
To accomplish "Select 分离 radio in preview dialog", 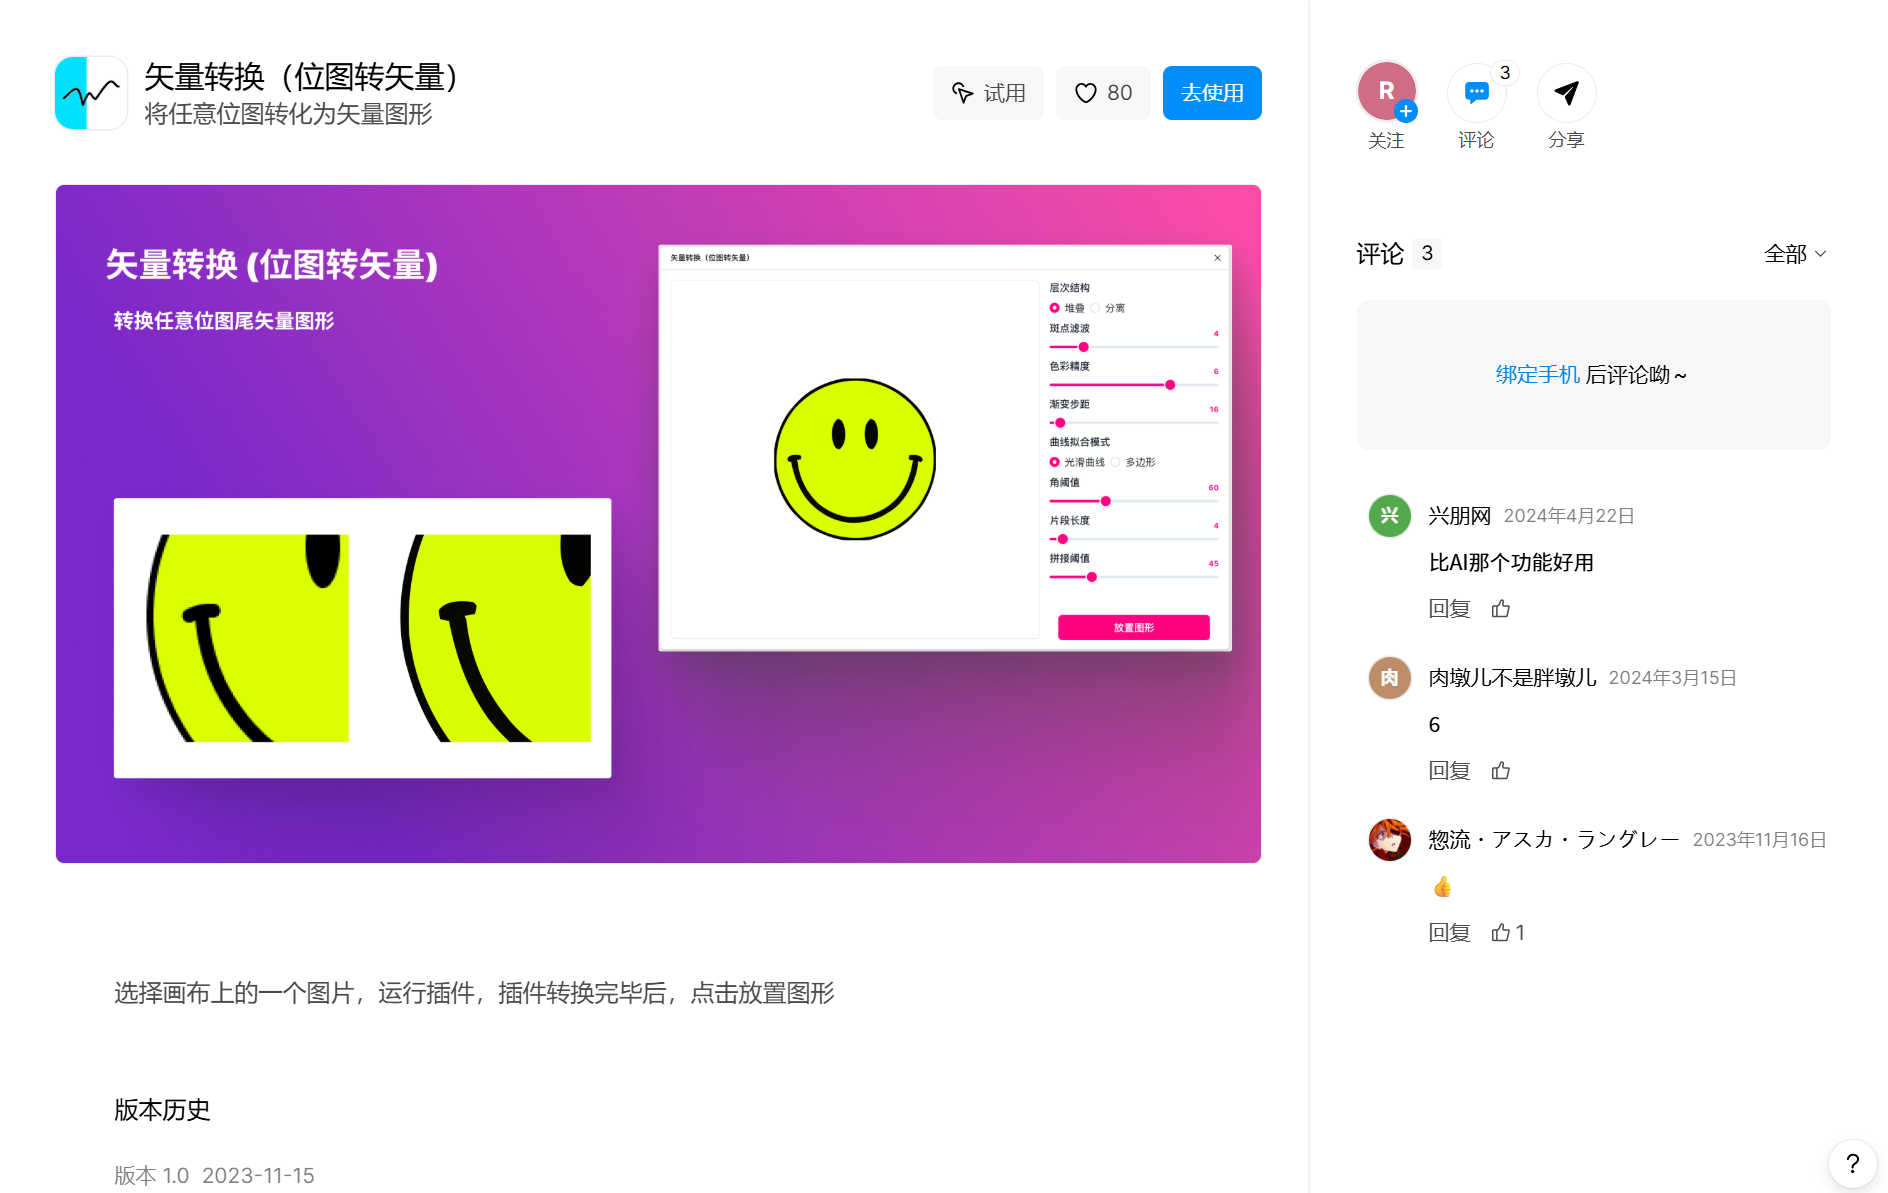I will [1095, 308].
